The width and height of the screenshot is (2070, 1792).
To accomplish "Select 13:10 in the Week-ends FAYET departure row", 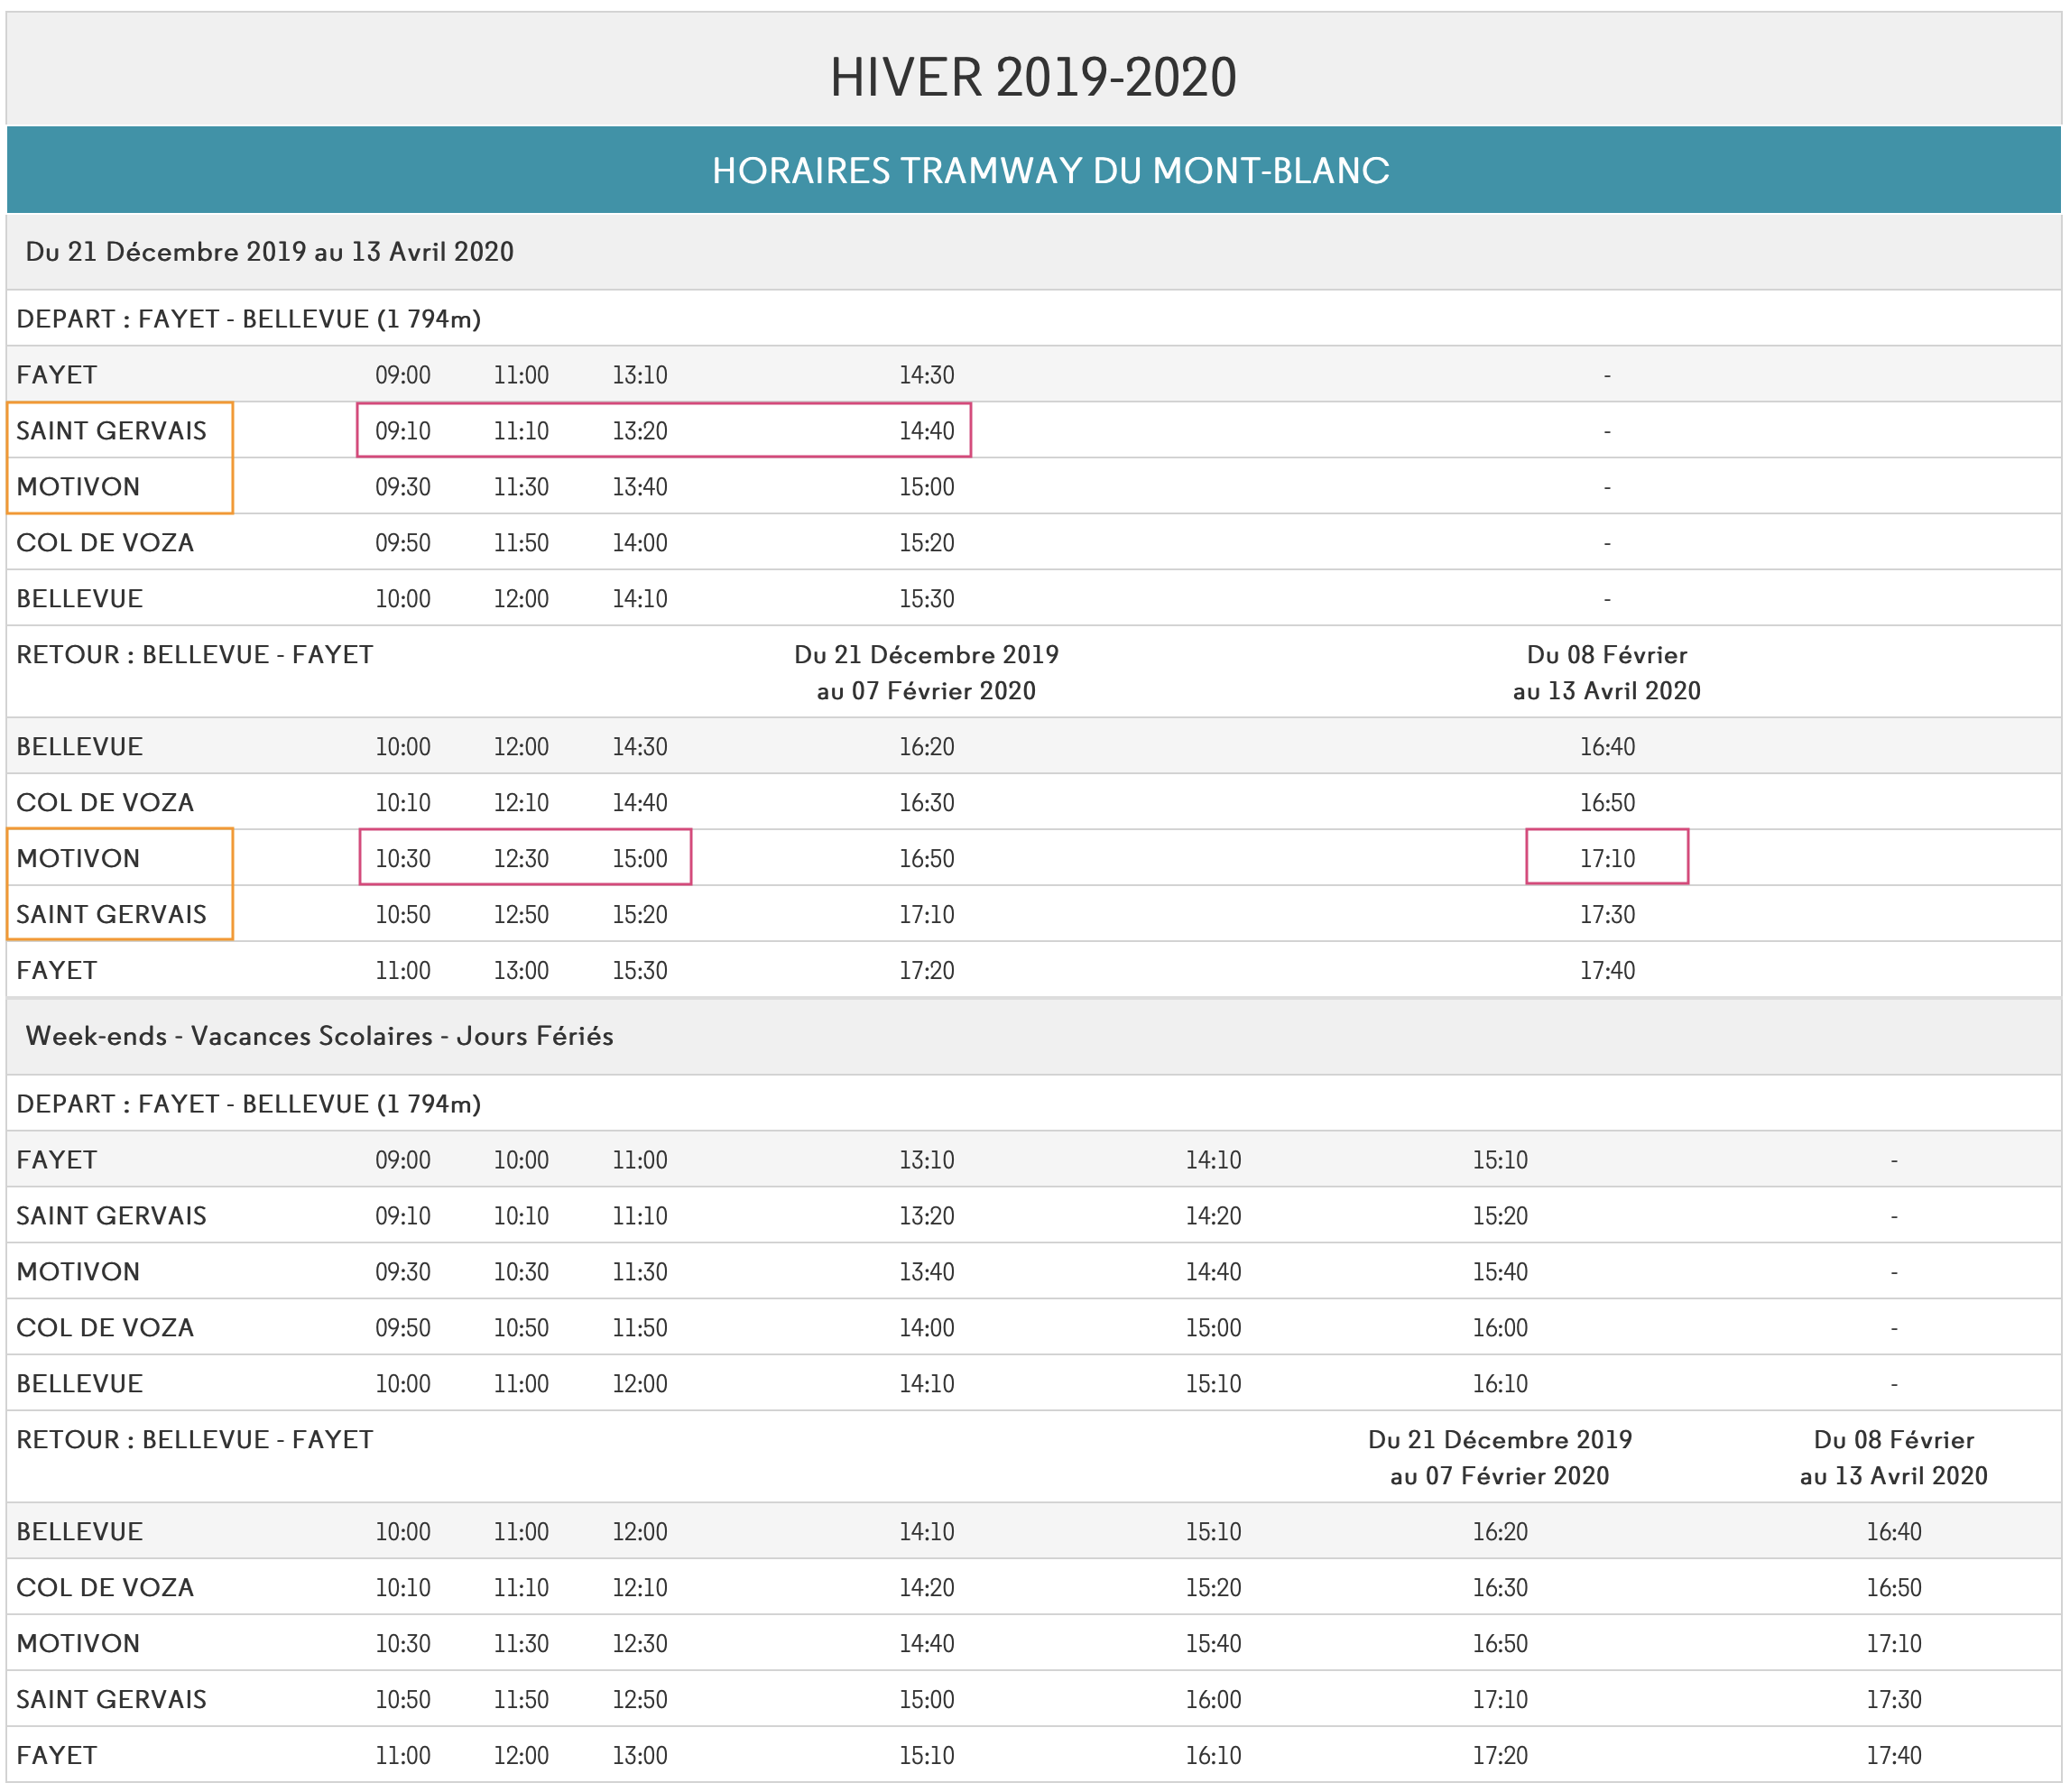I will coord(926,1159).
